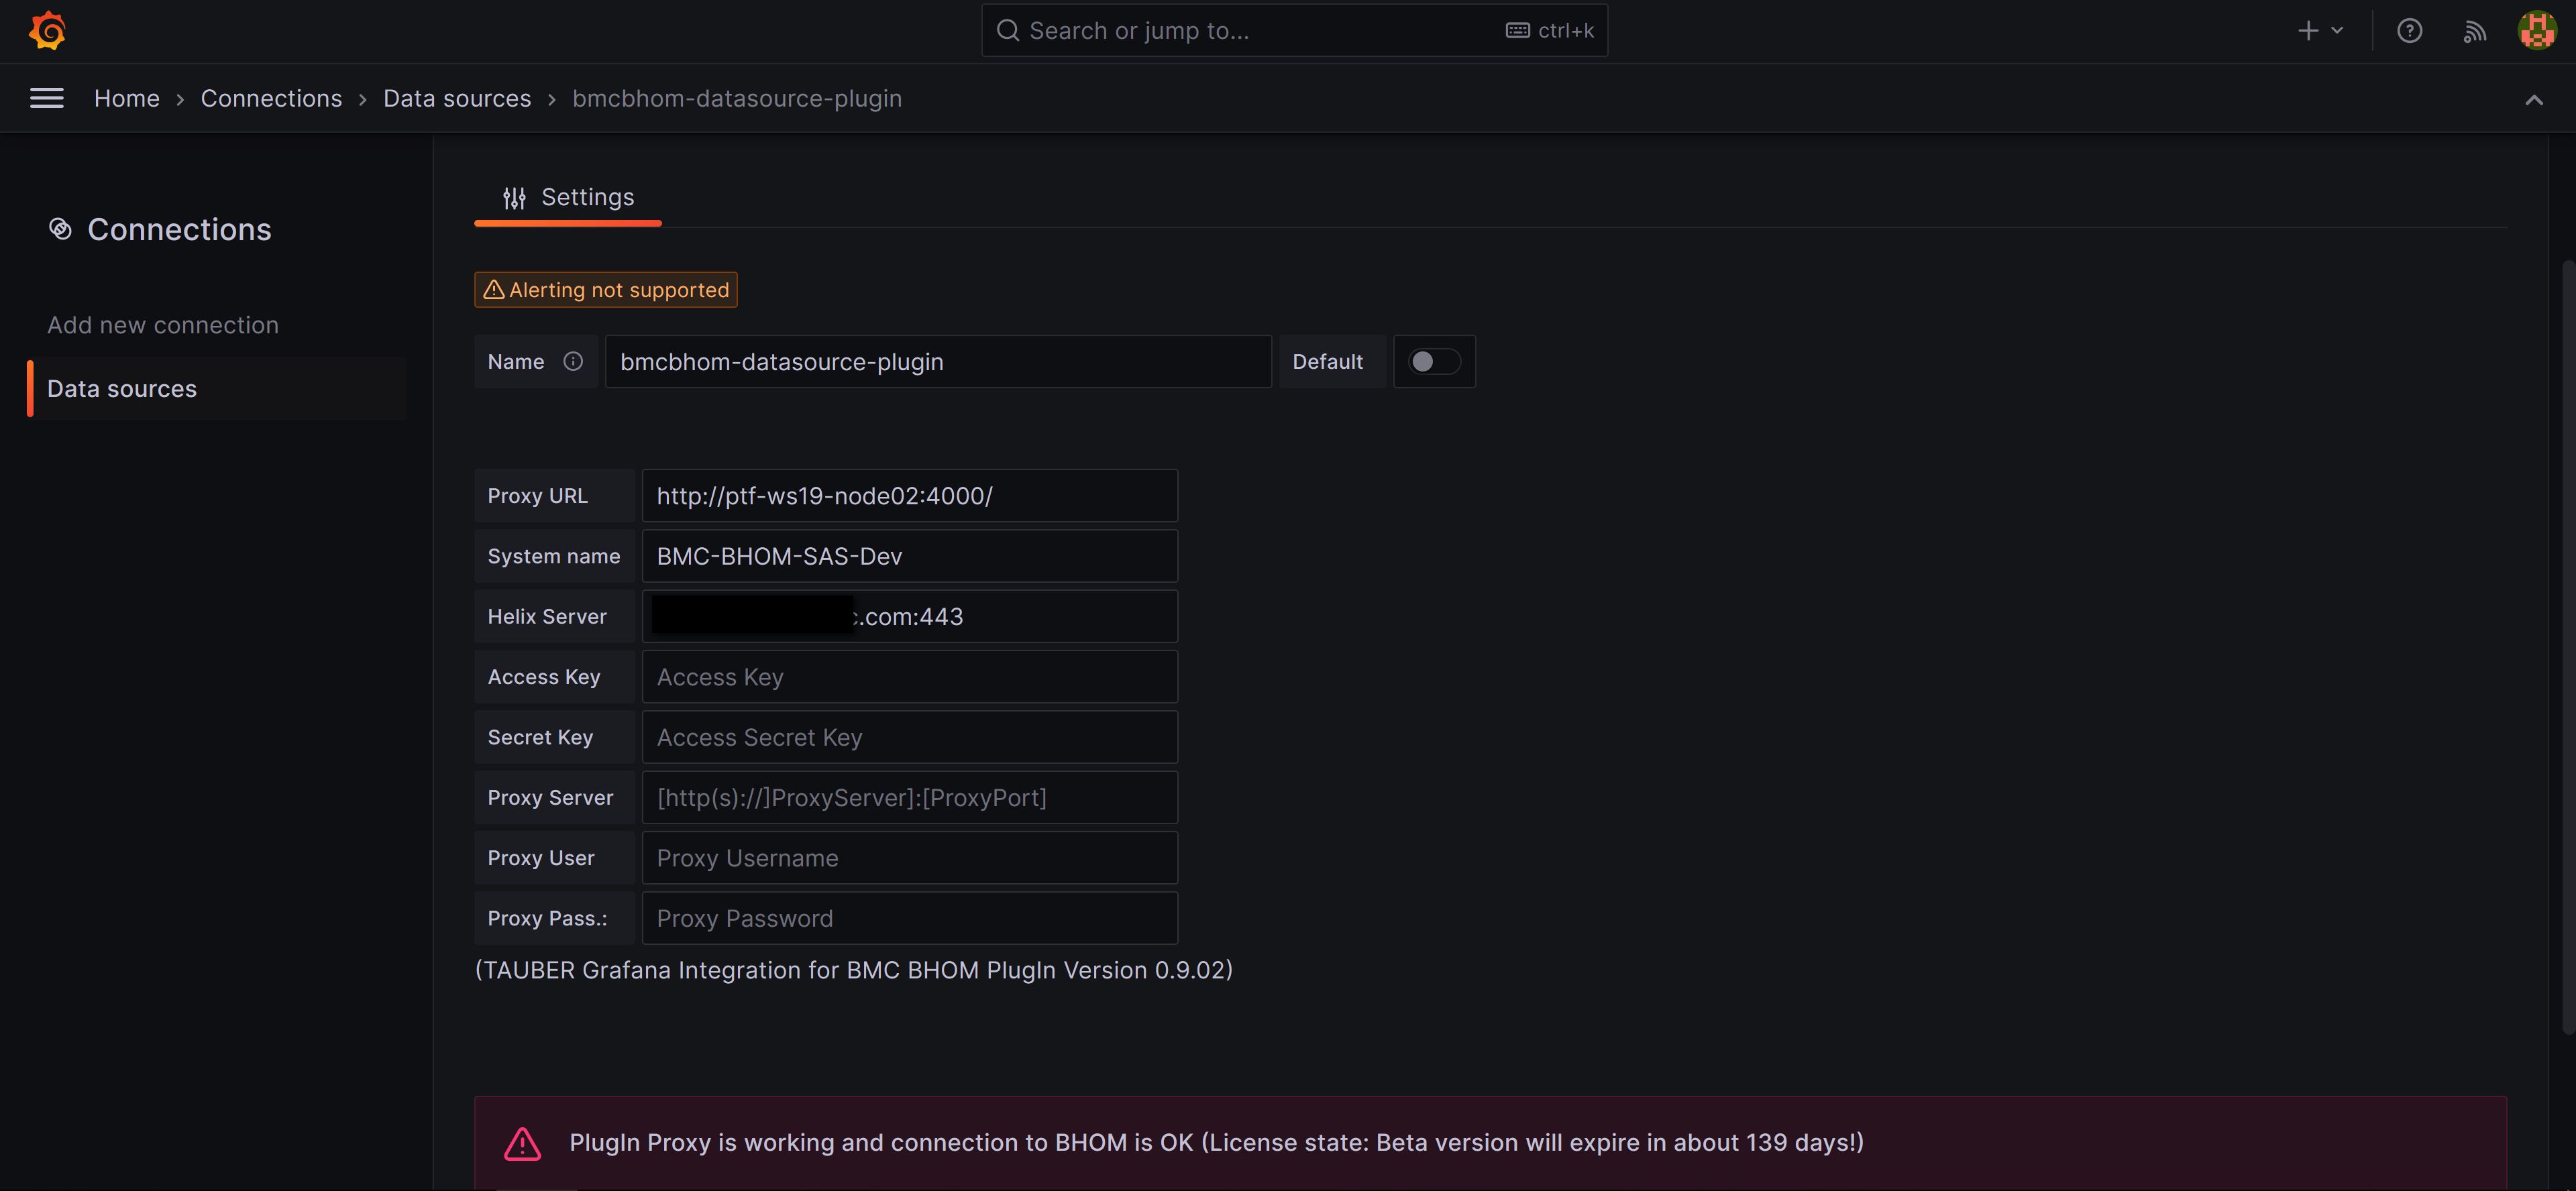Viewport: 2576px width, 1191px height.
Task: Open the news RSS feed icon
Action: click(x=2475, y=31)
